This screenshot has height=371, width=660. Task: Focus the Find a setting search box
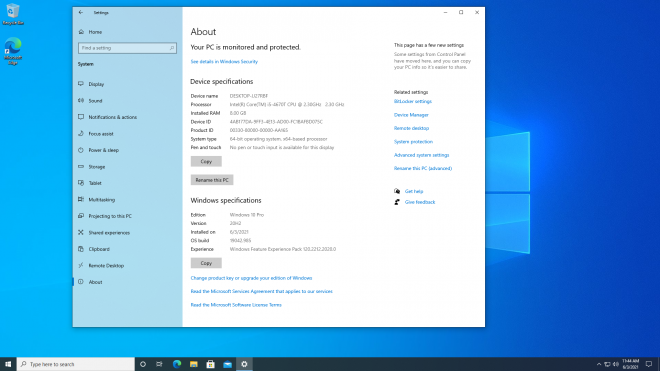pyautogui.click(x=127, y=48)
